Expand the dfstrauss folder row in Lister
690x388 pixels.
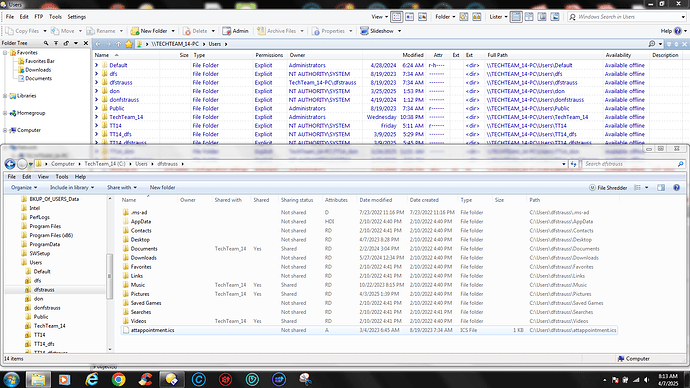click(x=96, y=82)
